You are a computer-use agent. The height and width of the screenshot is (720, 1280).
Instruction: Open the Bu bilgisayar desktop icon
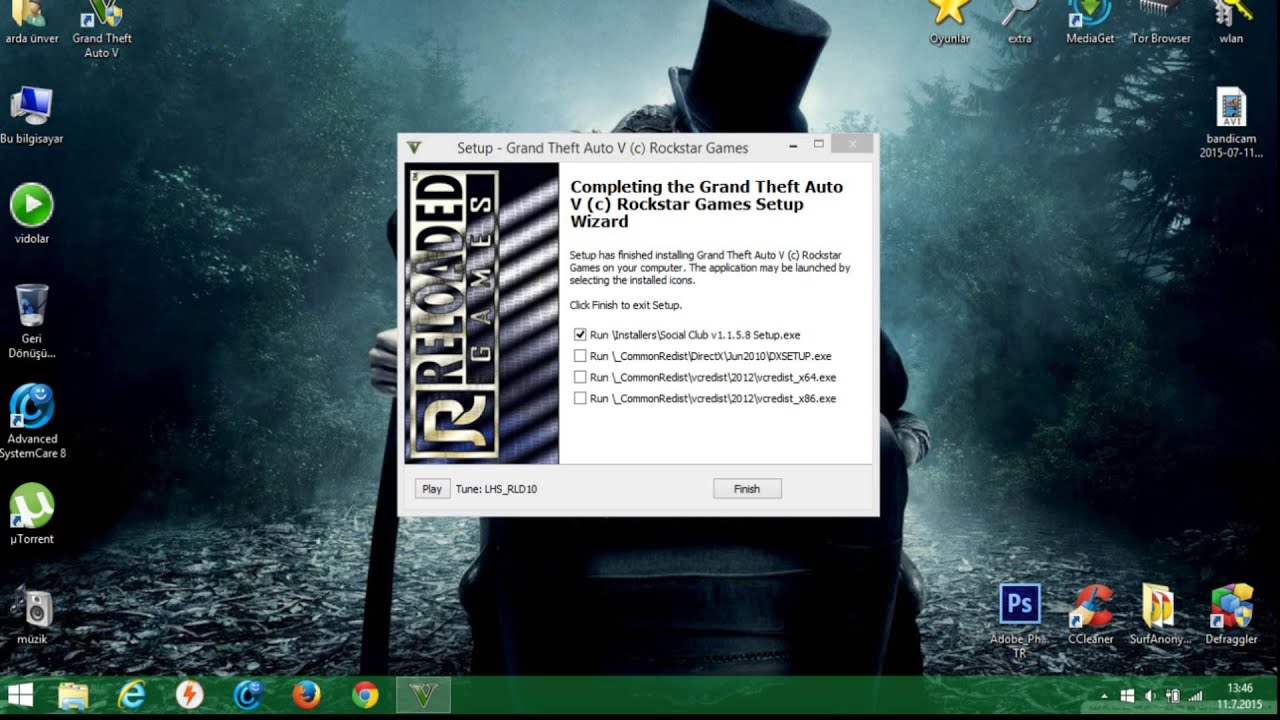point(31,115)
